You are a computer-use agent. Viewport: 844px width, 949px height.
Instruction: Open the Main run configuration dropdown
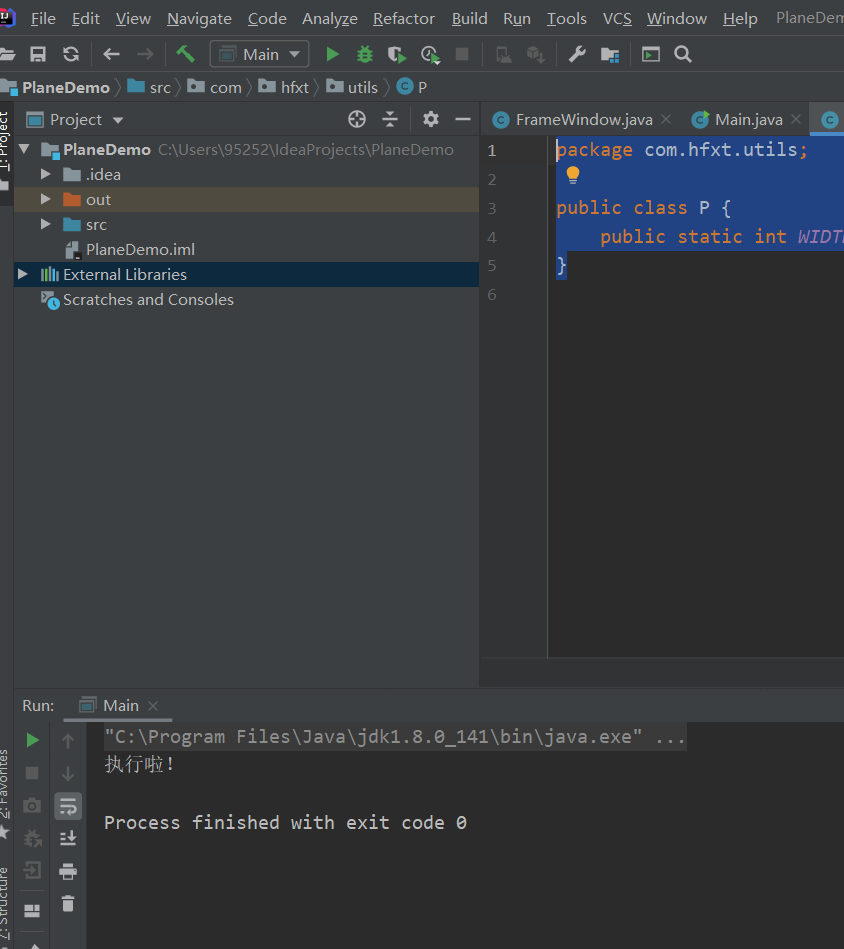260,54
